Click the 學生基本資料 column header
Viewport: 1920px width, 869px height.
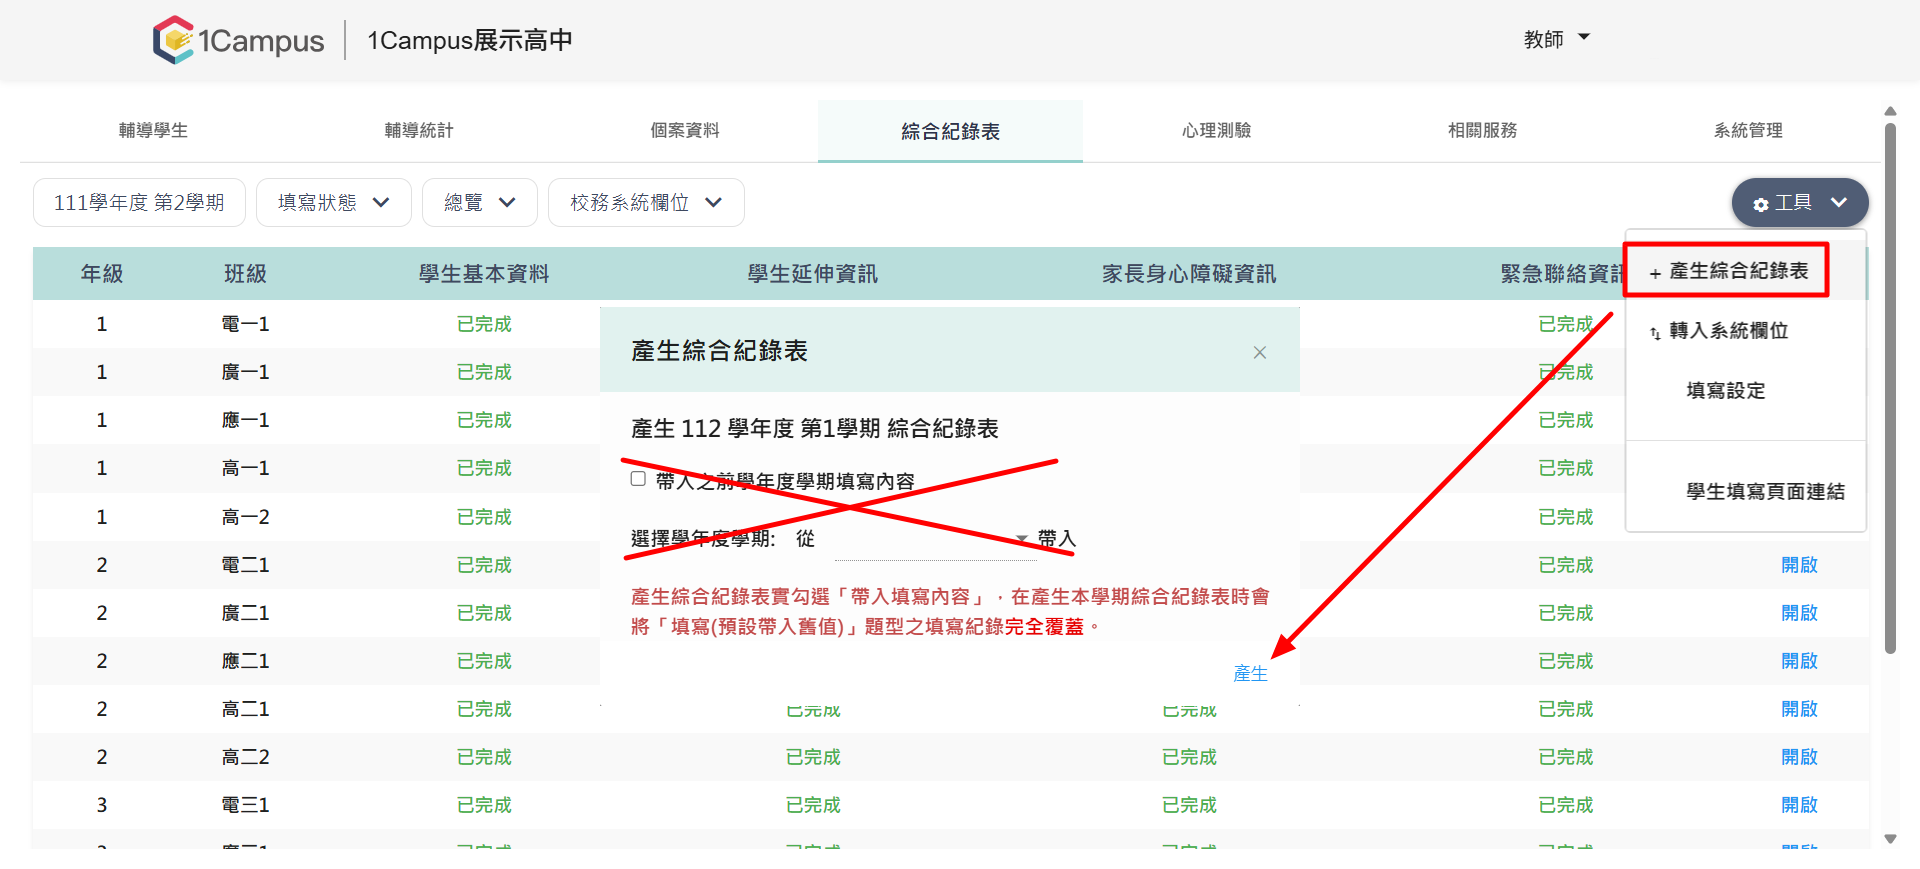pos(484,274)
